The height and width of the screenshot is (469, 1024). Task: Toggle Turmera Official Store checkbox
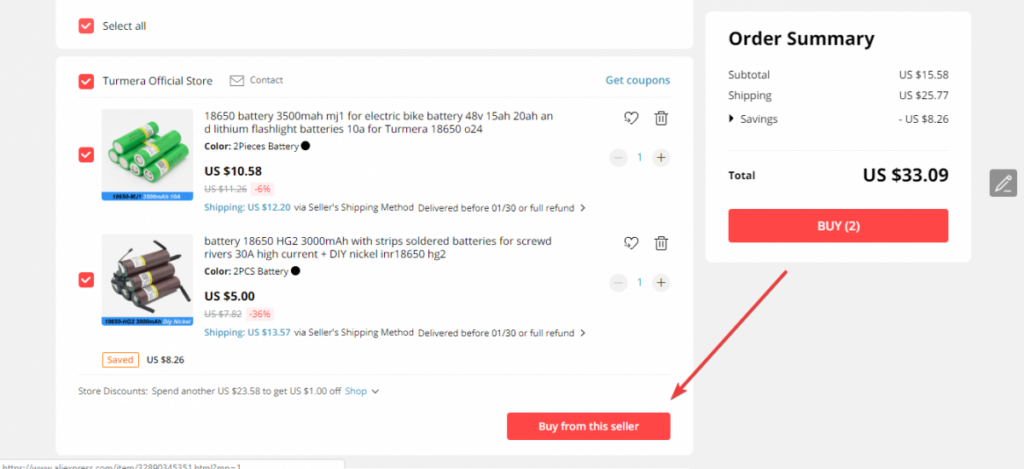(86, 81)
